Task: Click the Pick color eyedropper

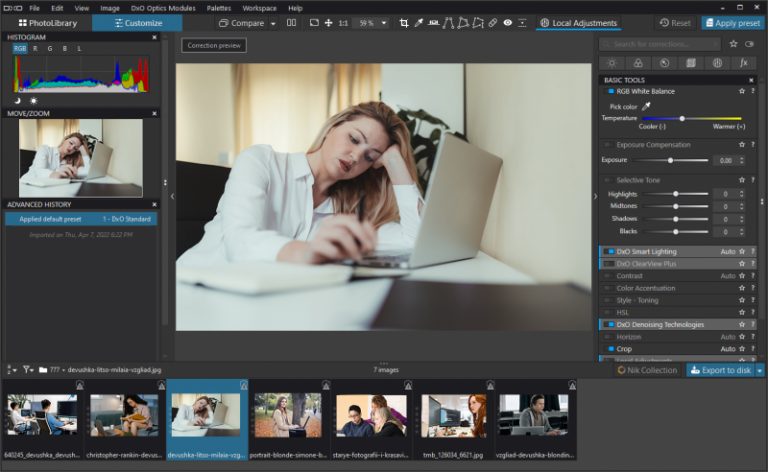Action: (x=646, y=106)
